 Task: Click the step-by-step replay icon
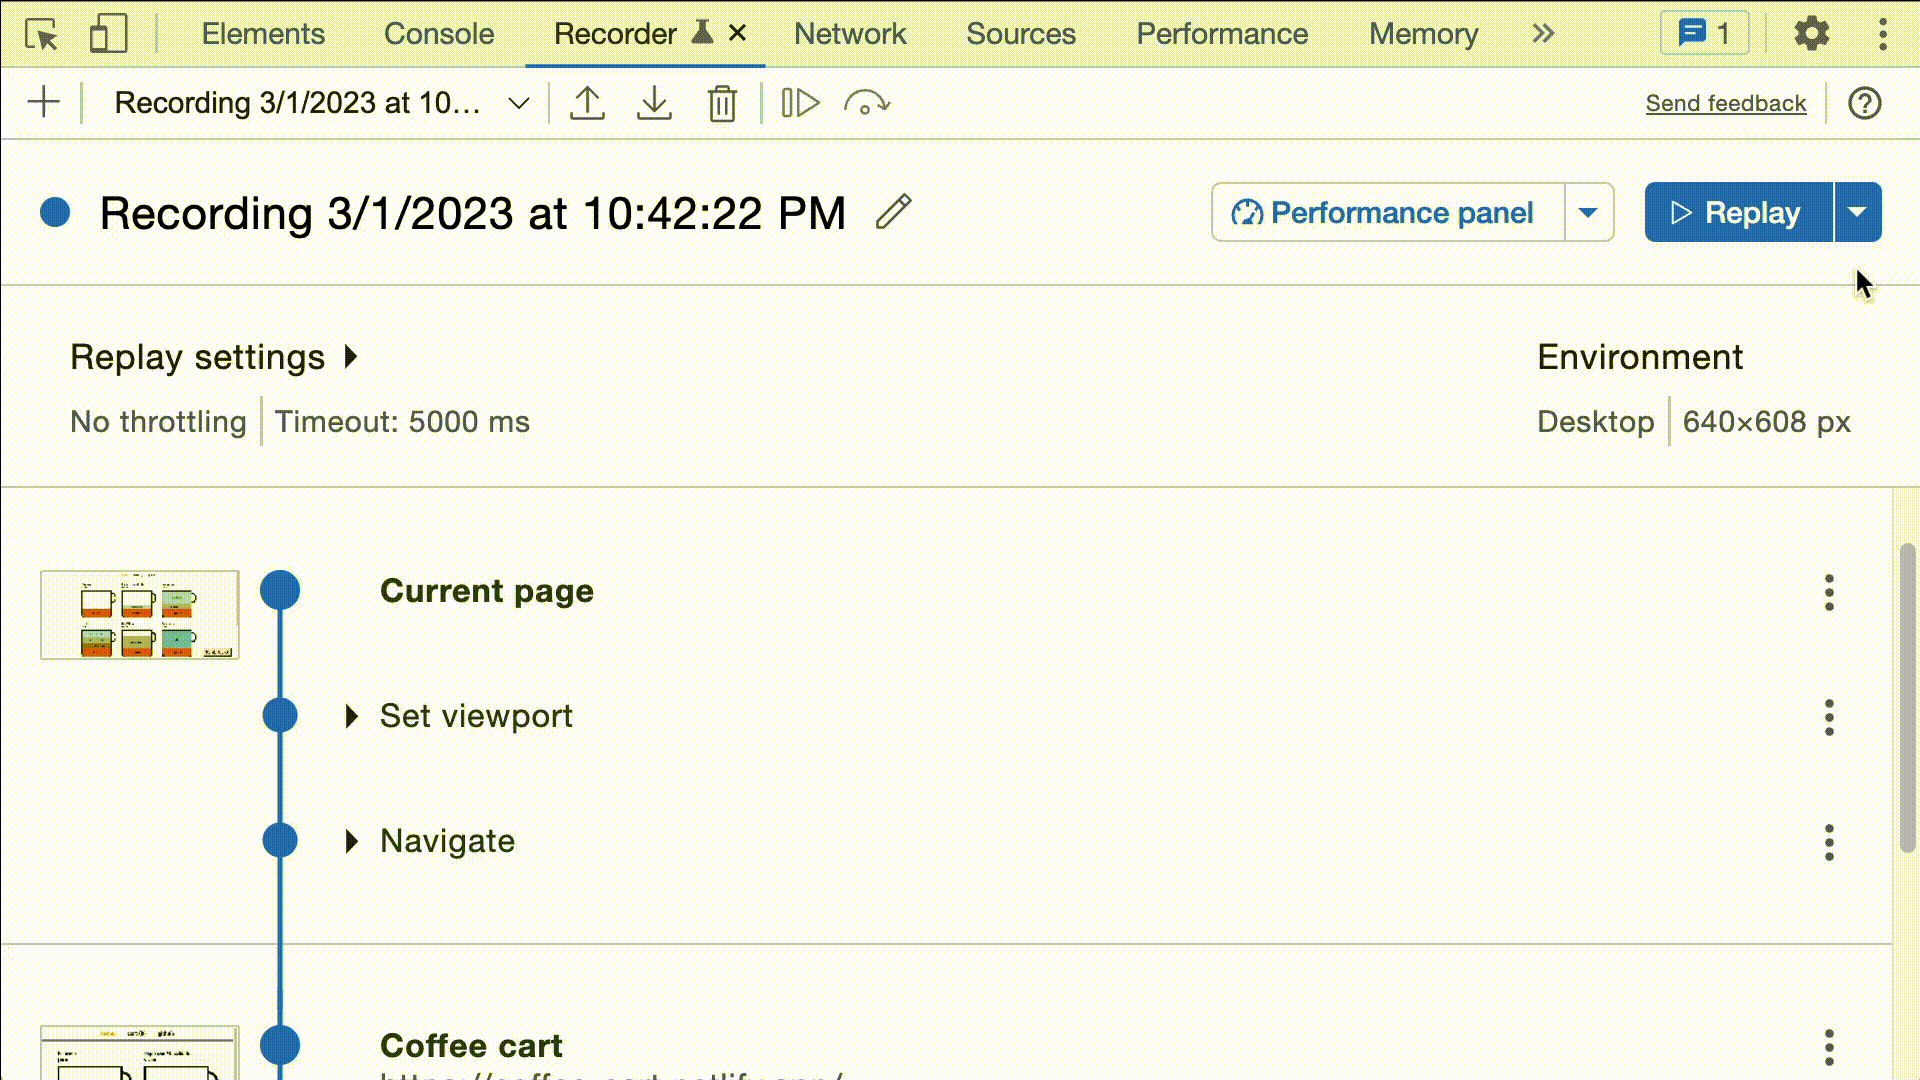(x=800, y=103)
